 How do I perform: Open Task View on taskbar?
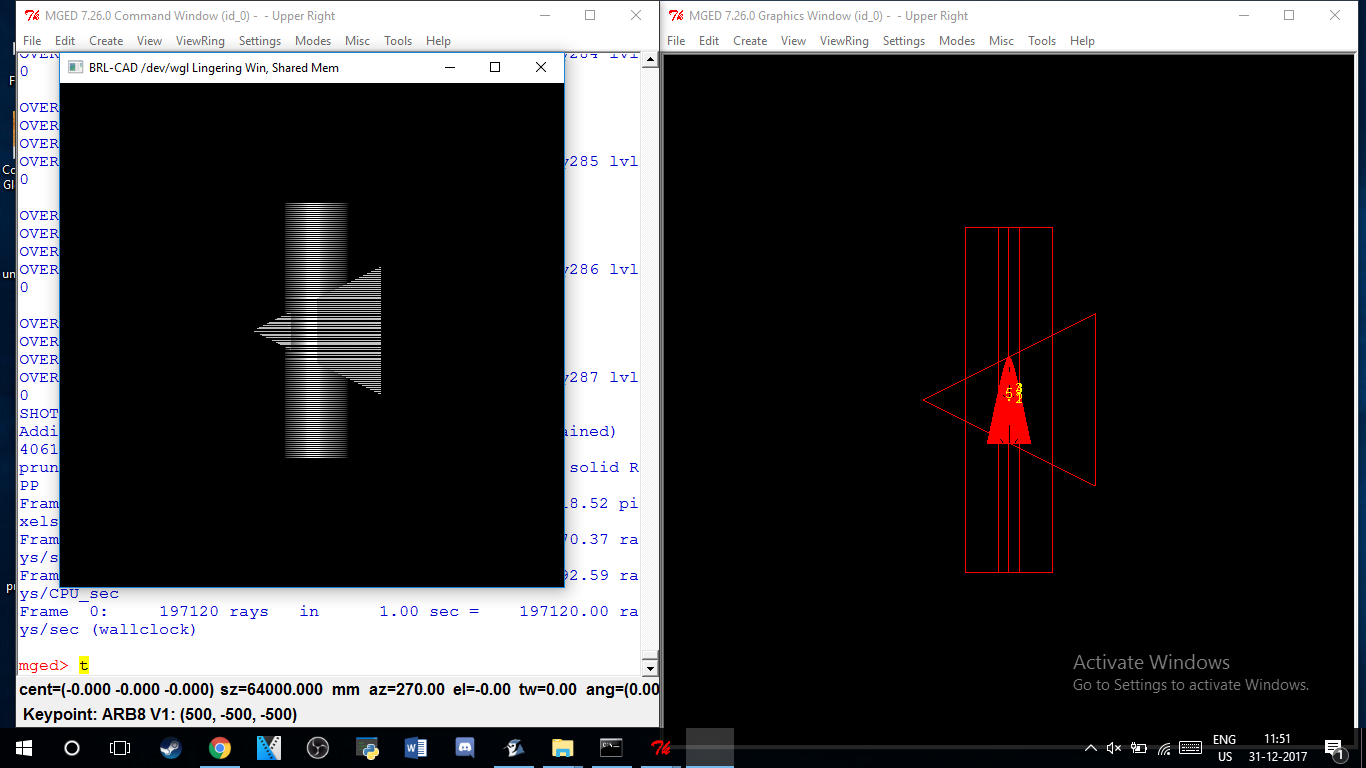[x=120, y=747]
